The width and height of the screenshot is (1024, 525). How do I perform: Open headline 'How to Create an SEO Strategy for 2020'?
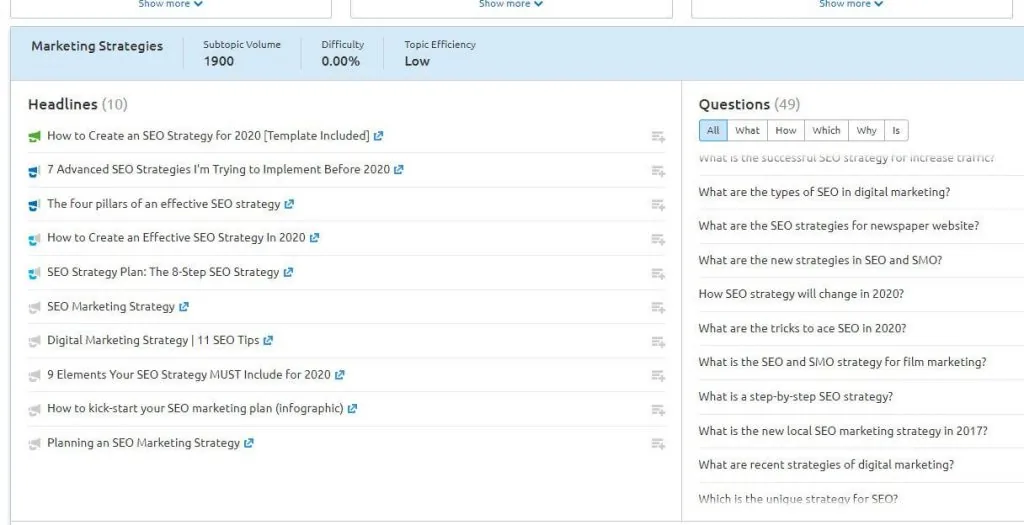(208, 136)
